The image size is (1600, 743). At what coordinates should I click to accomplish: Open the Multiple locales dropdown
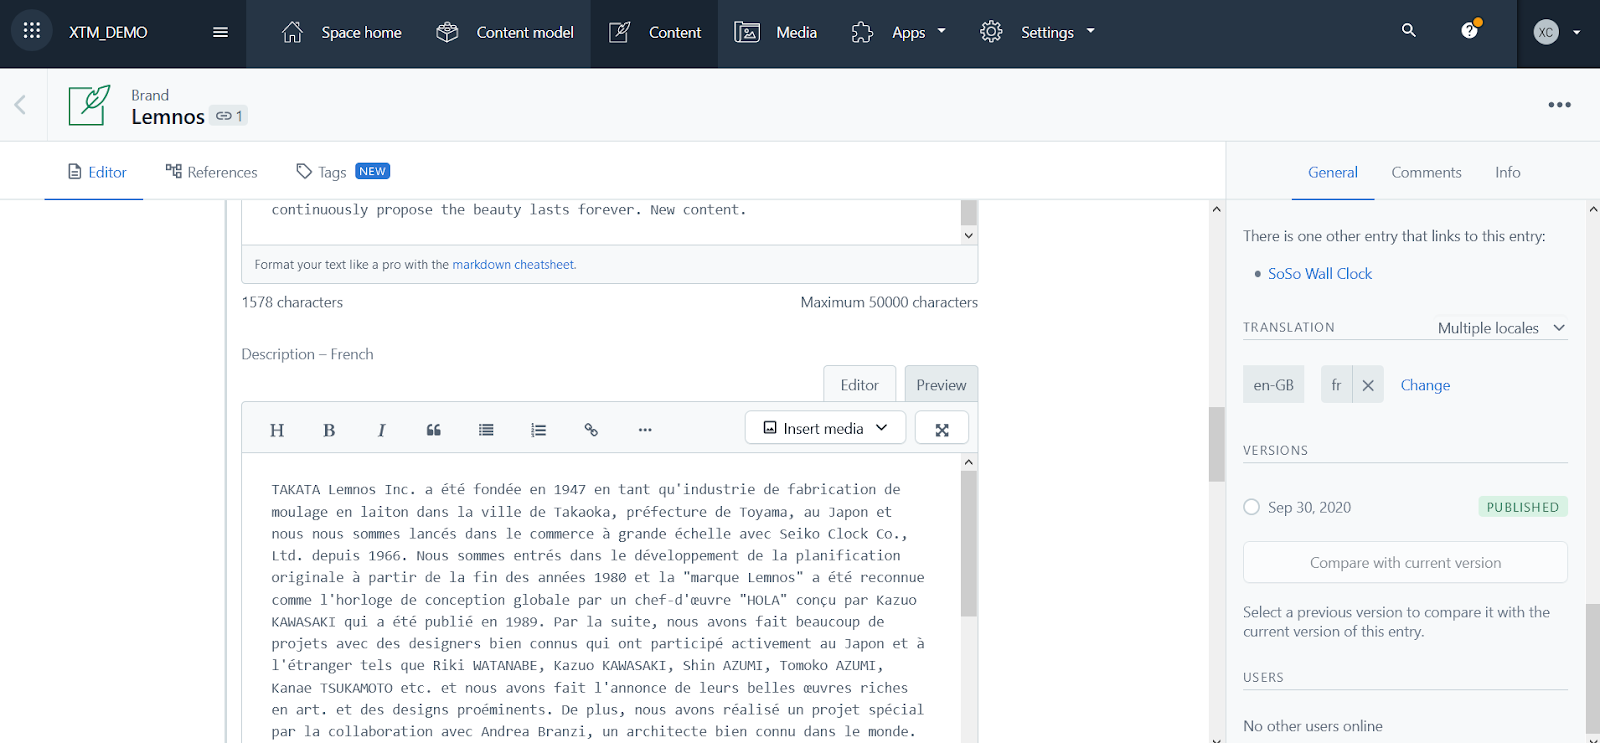tap(1500, 328)
